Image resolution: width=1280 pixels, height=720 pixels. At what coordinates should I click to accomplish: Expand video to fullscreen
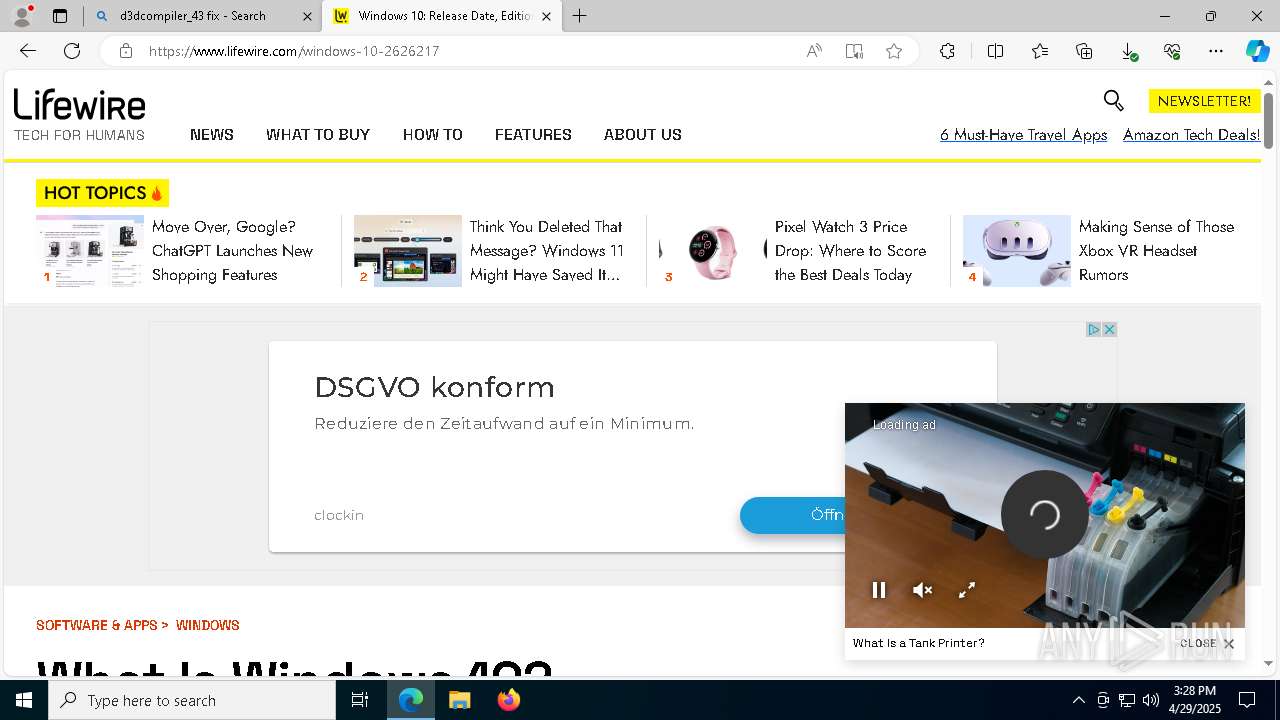967,590
